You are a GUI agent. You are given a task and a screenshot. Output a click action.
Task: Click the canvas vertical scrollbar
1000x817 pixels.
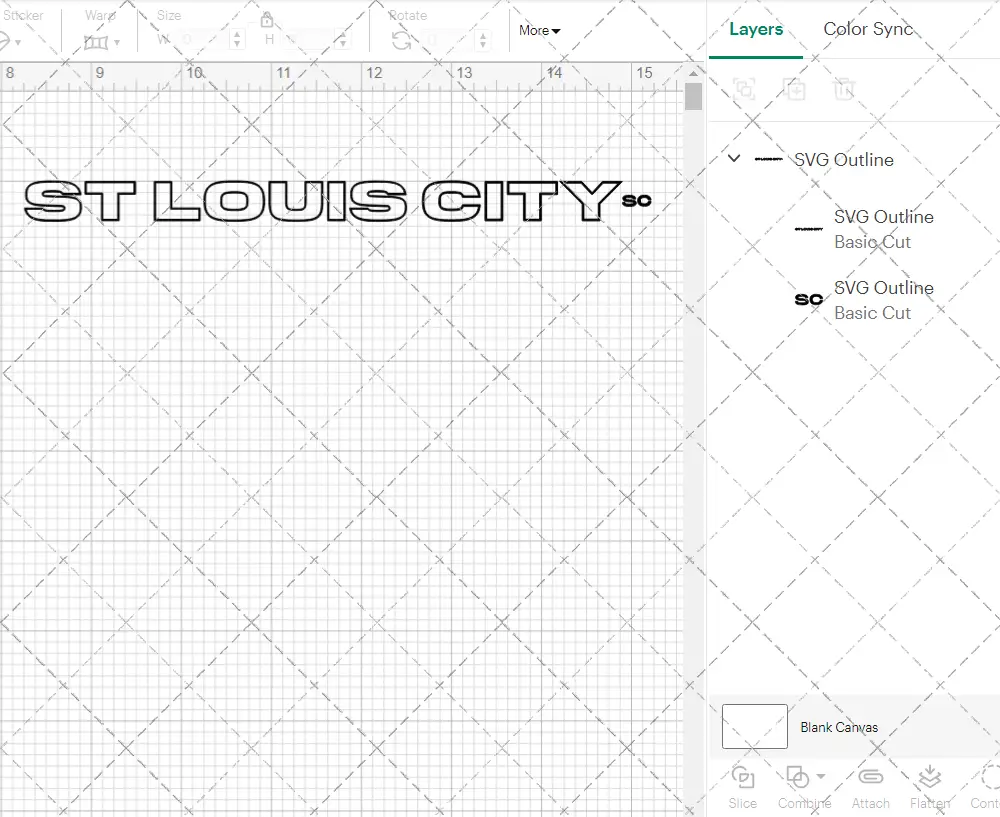693,97
